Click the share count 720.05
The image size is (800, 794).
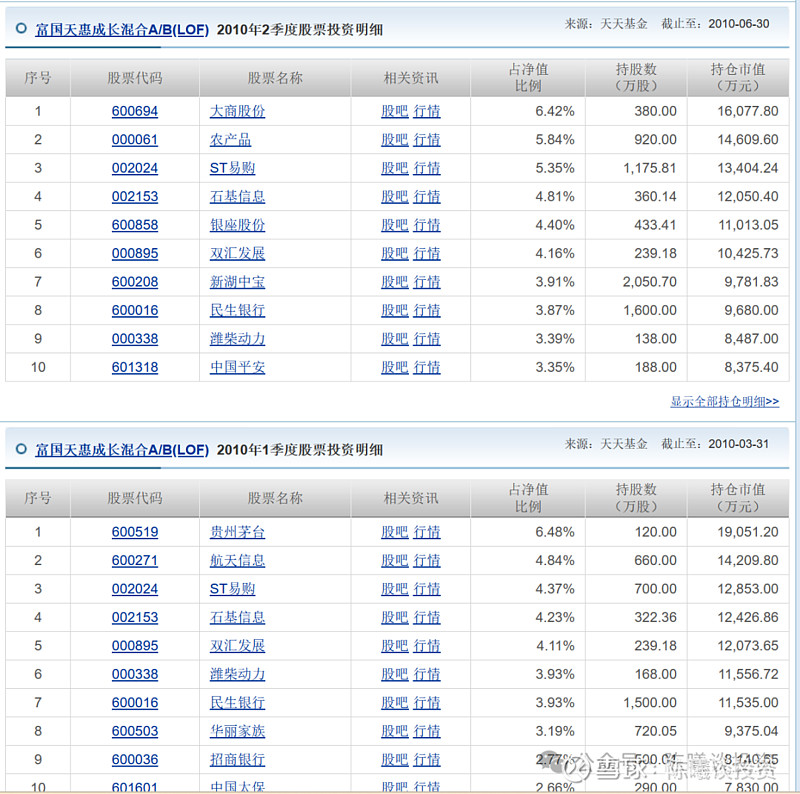click(656, 731)
